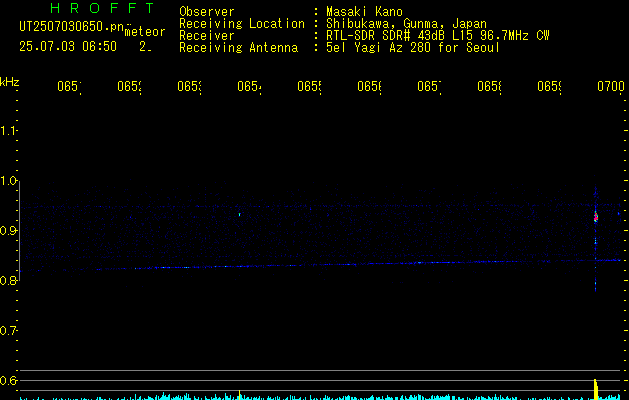Click the green HROFFT title
The height and width of the screenshot is (400, 629).
point(103,8)
